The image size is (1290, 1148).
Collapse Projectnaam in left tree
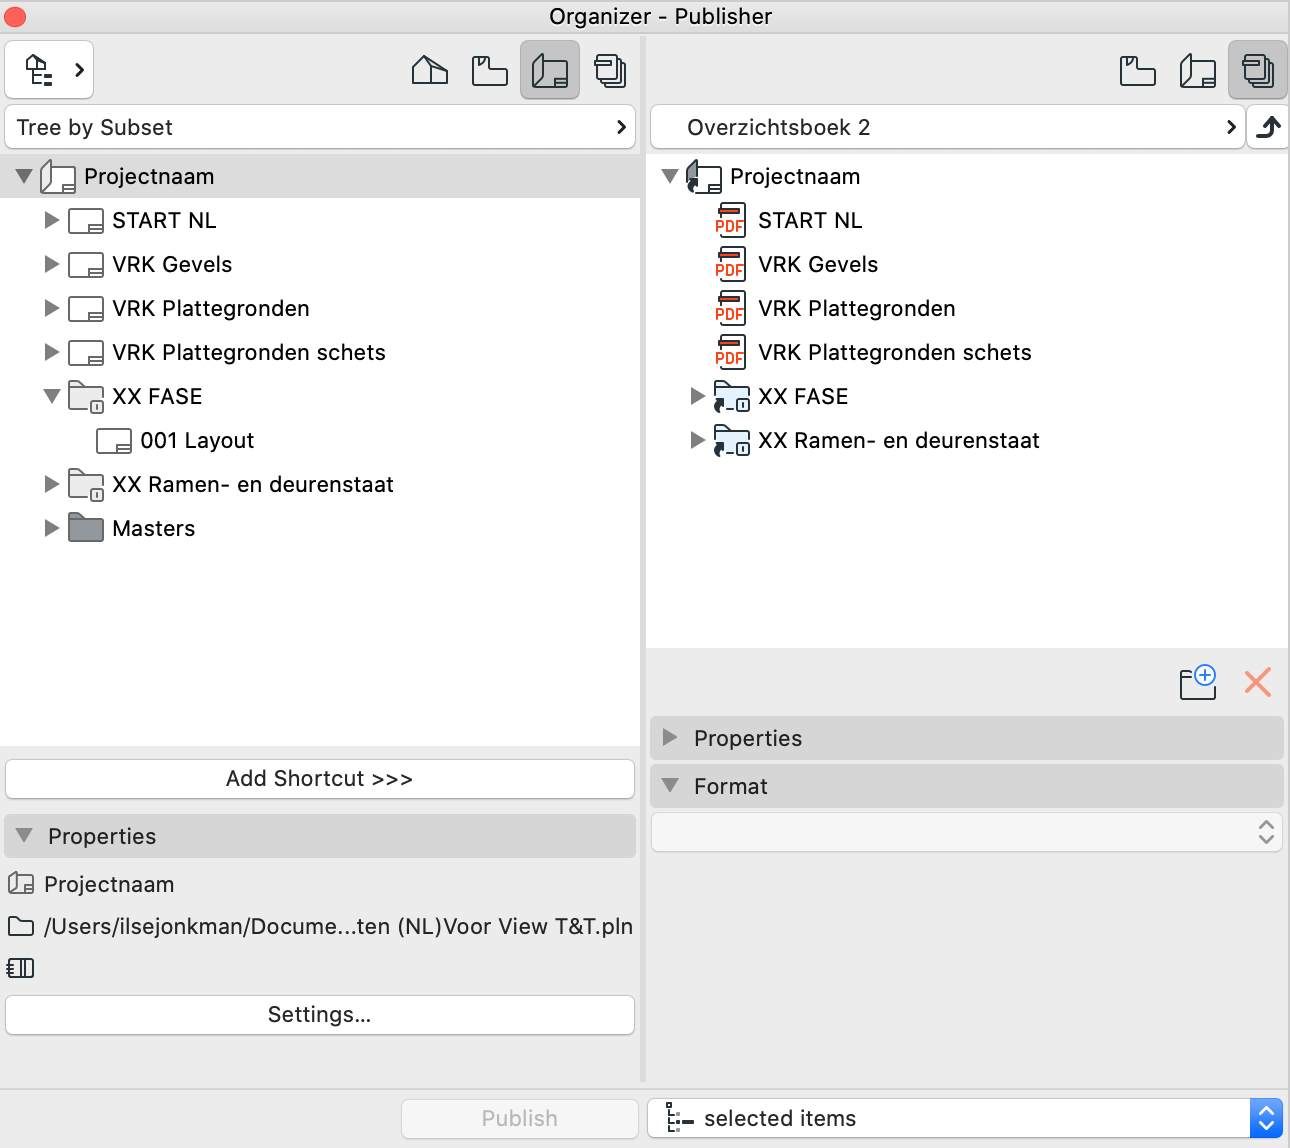click(x=24, y=177)
